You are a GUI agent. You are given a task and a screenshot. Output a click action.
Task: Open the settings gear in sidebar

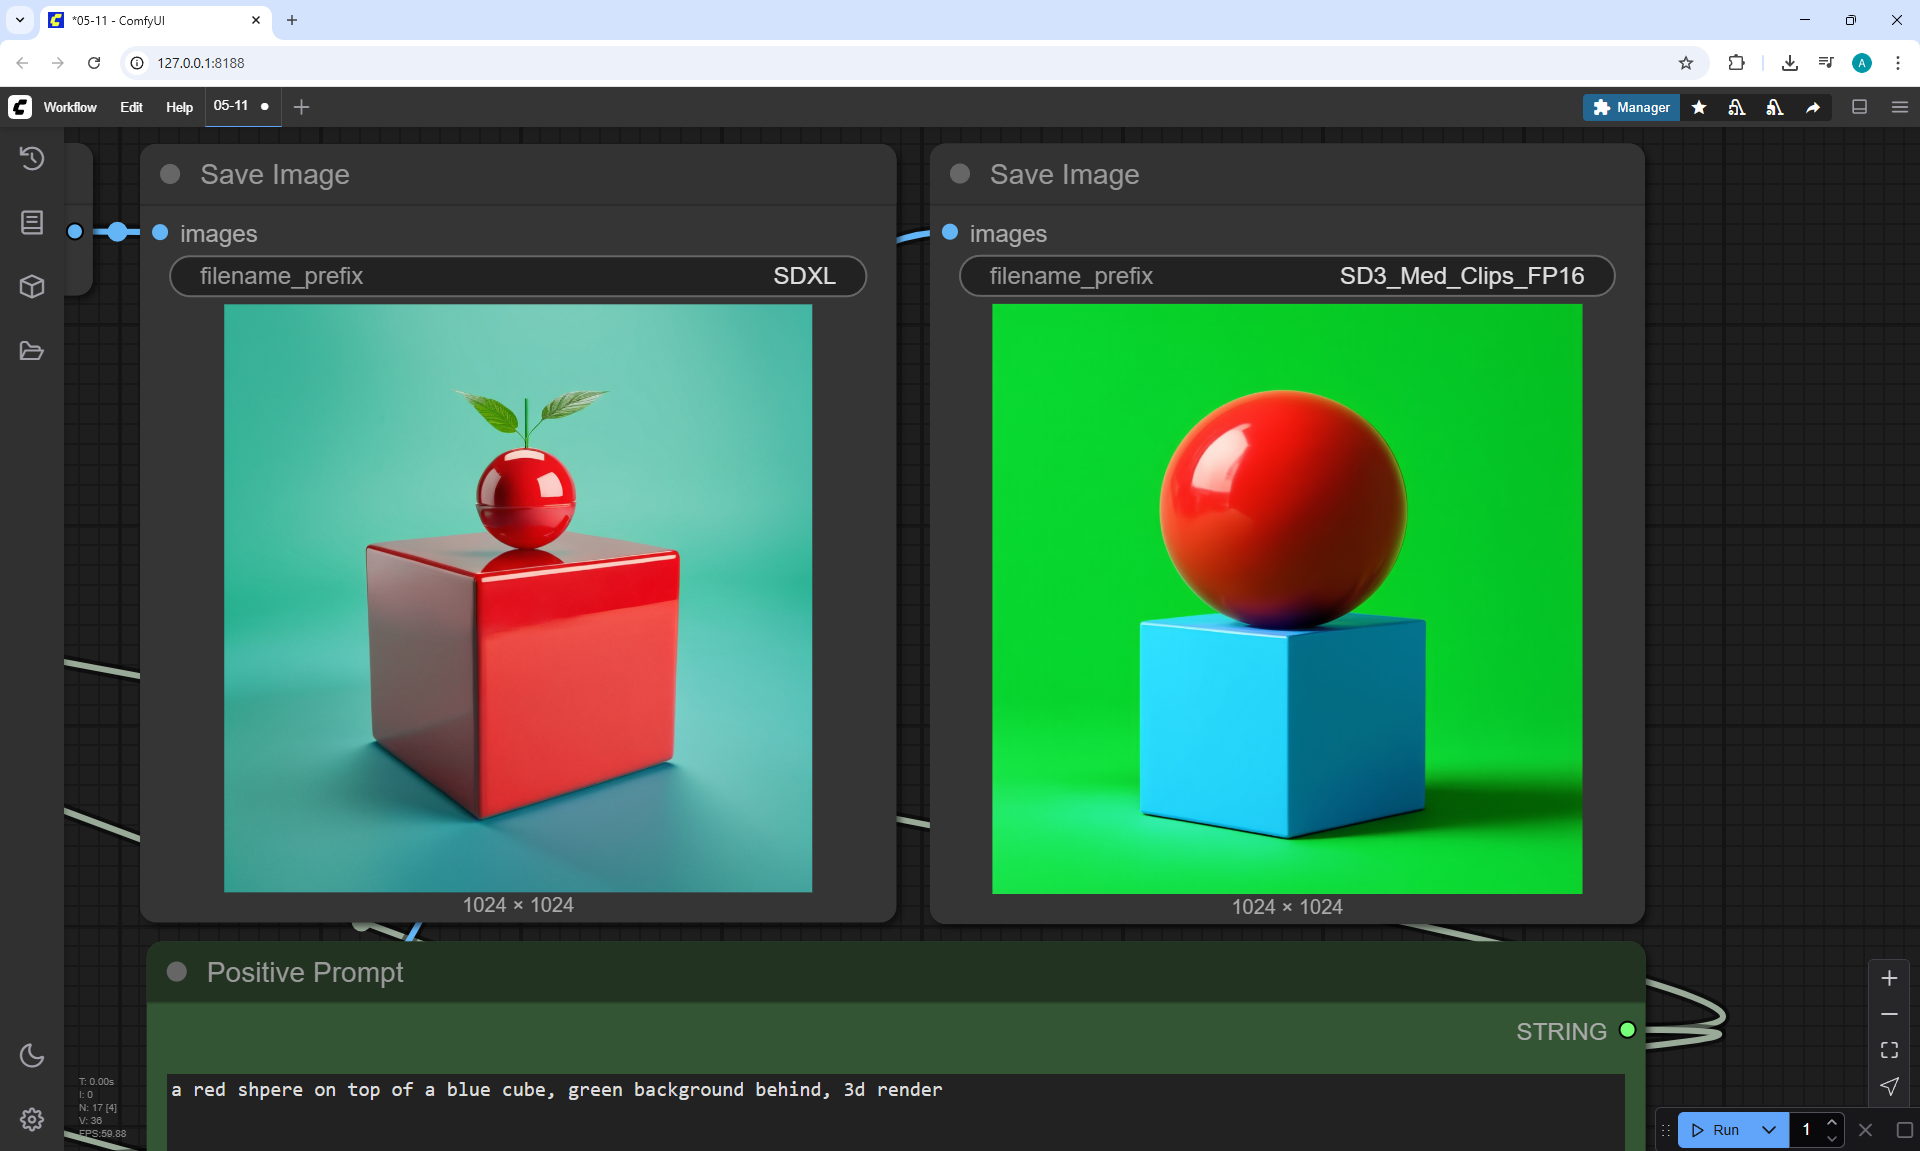tap(32, 1119)
